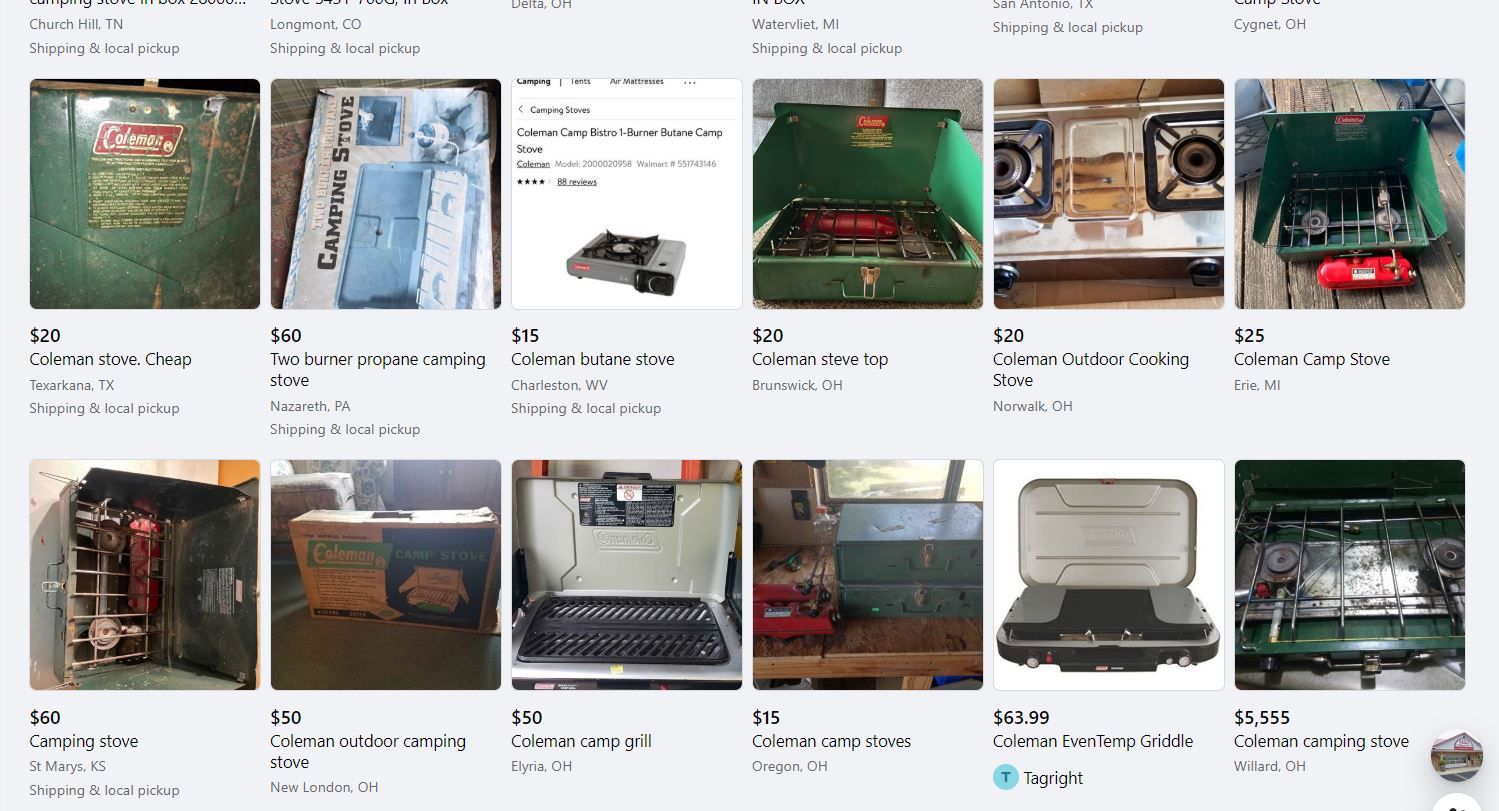Viewport: 1499px width, 811px height.
Task: View the Coleman butane stove listing image
Action: pos(627,194)
